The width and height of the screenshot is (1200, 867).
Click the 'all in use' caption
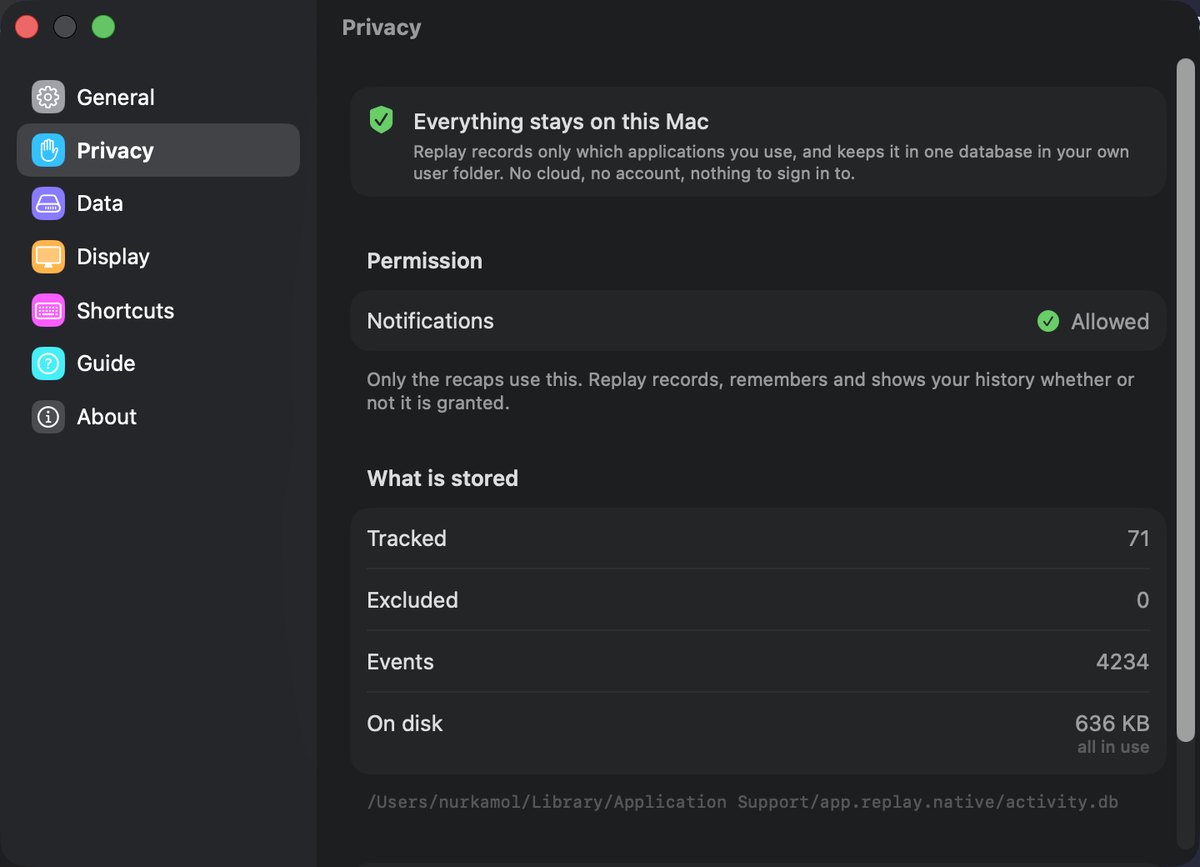1113,747
